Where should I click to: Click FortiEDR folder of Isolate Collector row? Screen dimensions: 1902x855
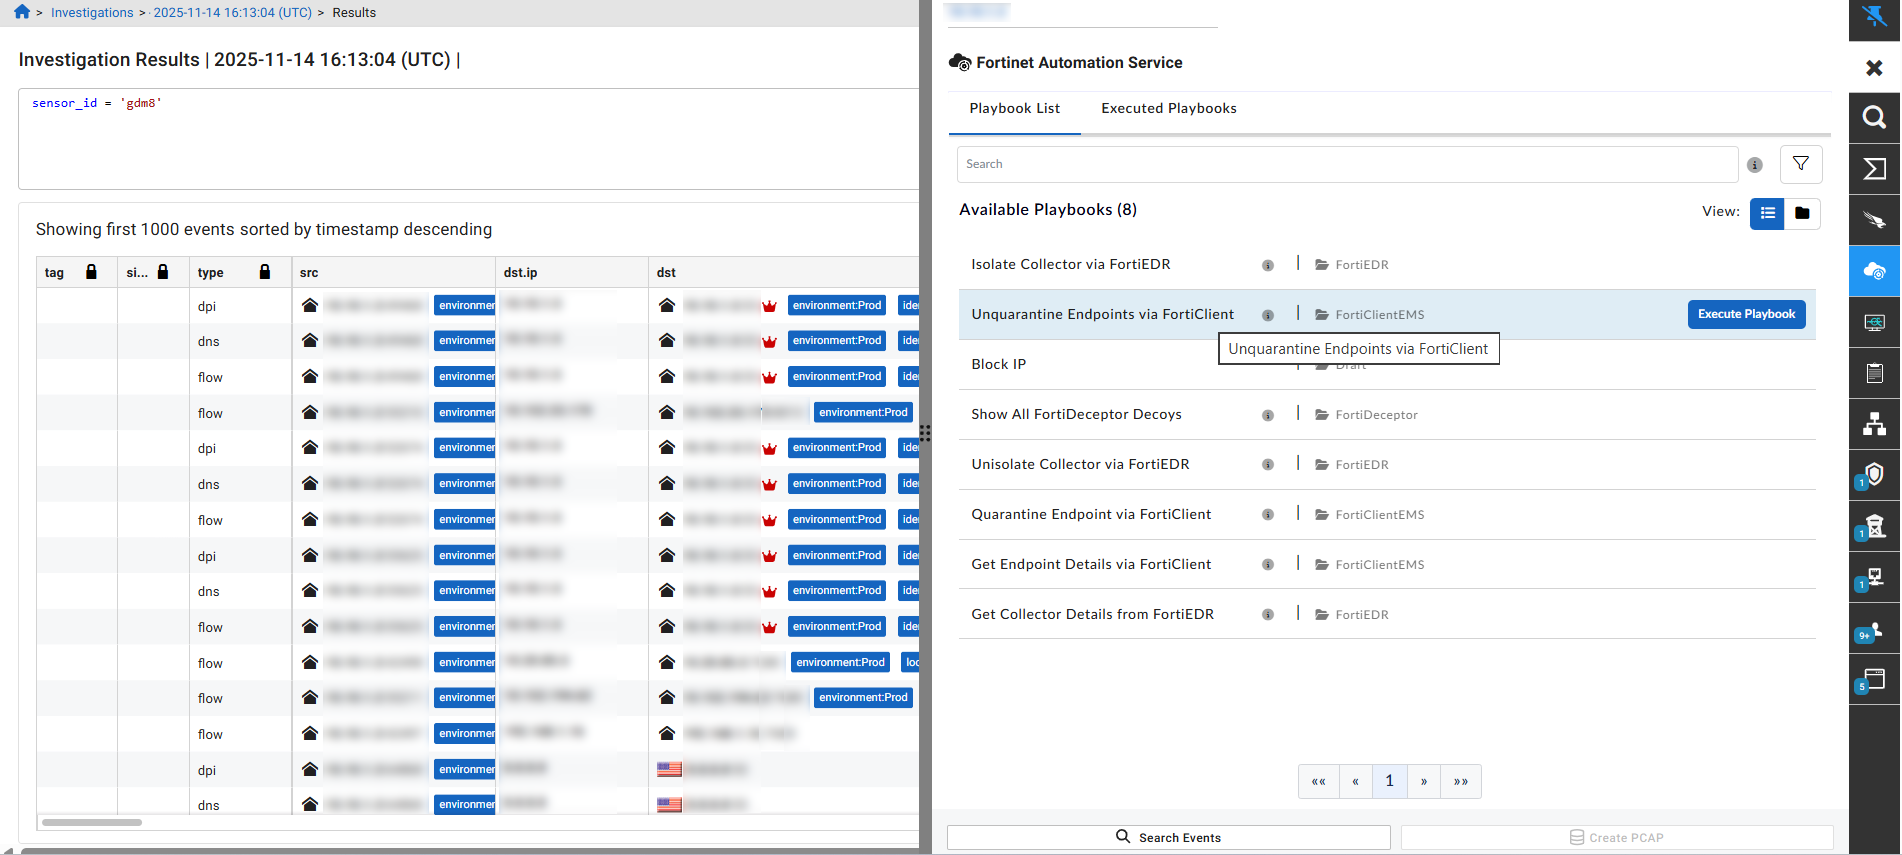click(x=1352, y=265)
